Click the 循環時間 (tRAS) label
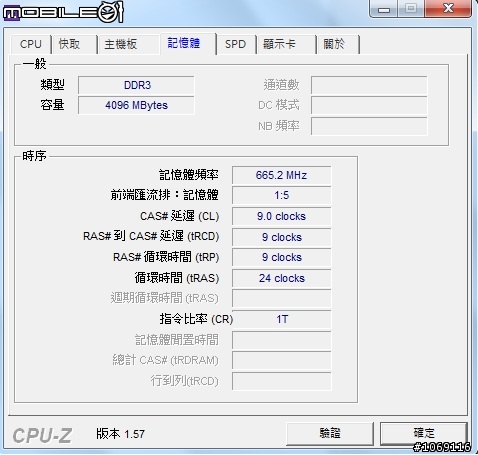 coord(177,278)
